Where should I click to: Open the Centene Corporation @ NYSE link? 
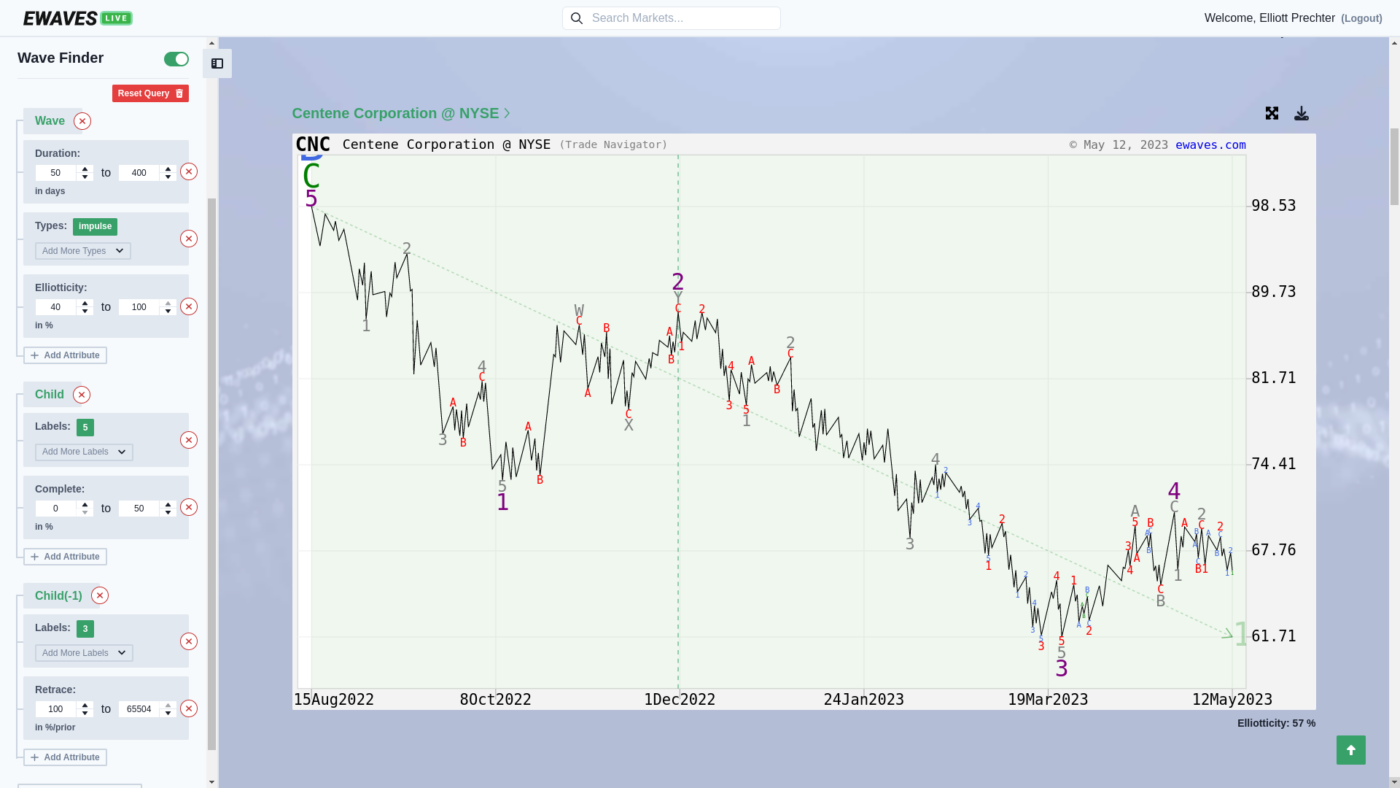(x=400, y=113)
